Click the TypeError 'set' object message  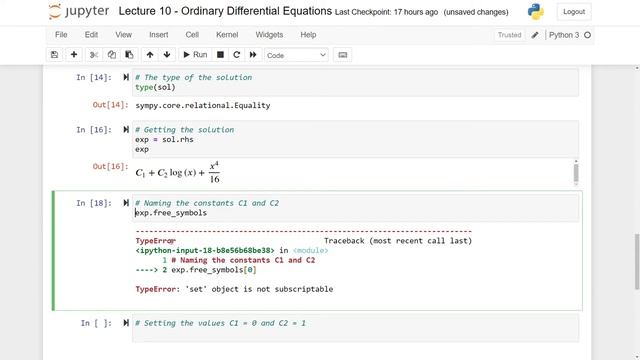pyautogui.click(x=234, y=289)
